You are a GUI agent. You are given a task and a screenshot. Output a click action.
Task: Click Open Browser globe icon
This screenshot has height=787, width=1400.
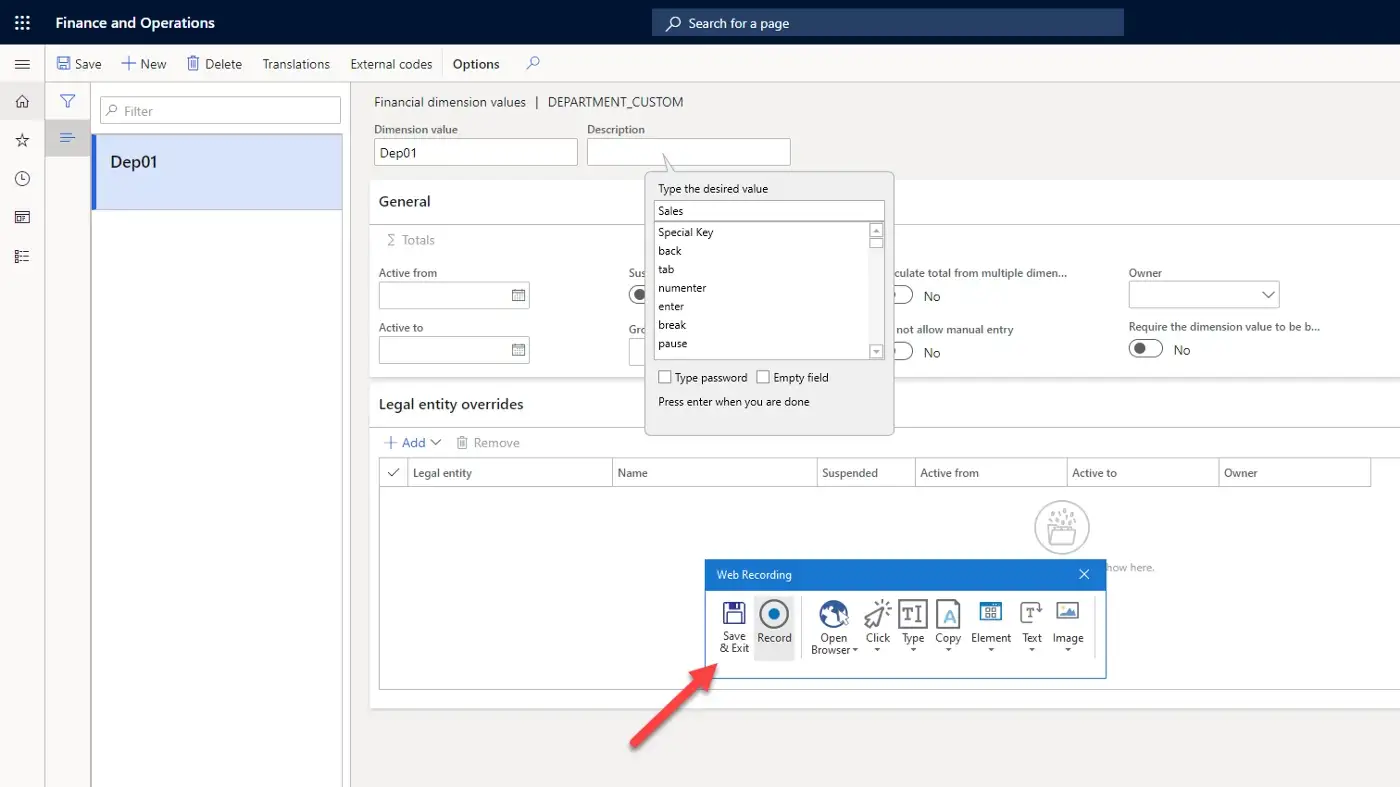pyautogui.click(x=833, y=614)
